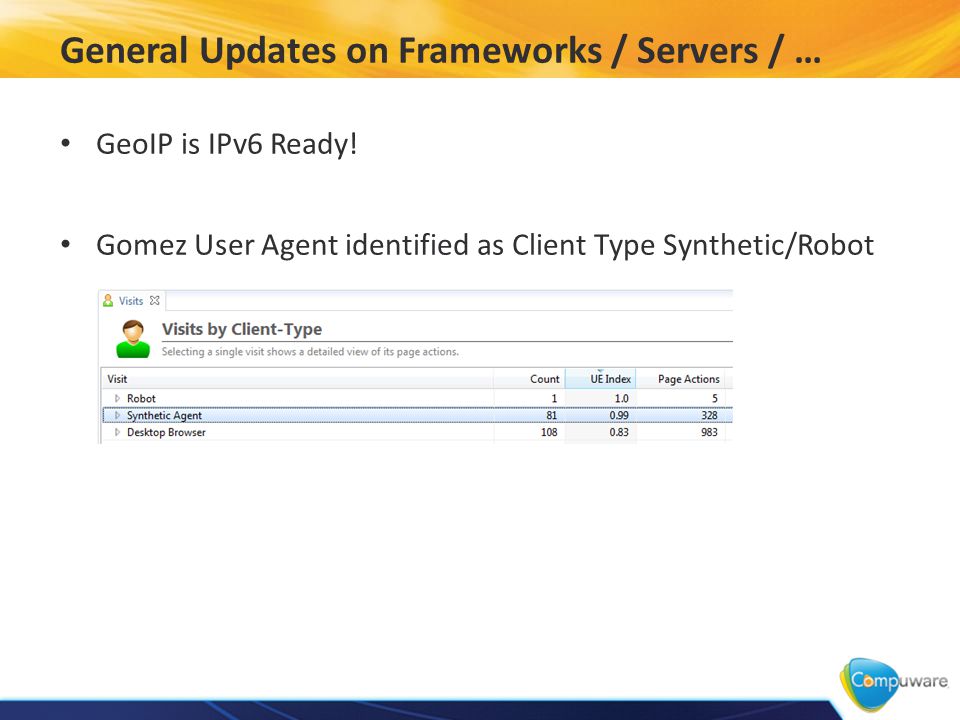Expand the Desktop Browser row
Image resolution: width=960 pixels, height=720 pixels.
[118, 432]
